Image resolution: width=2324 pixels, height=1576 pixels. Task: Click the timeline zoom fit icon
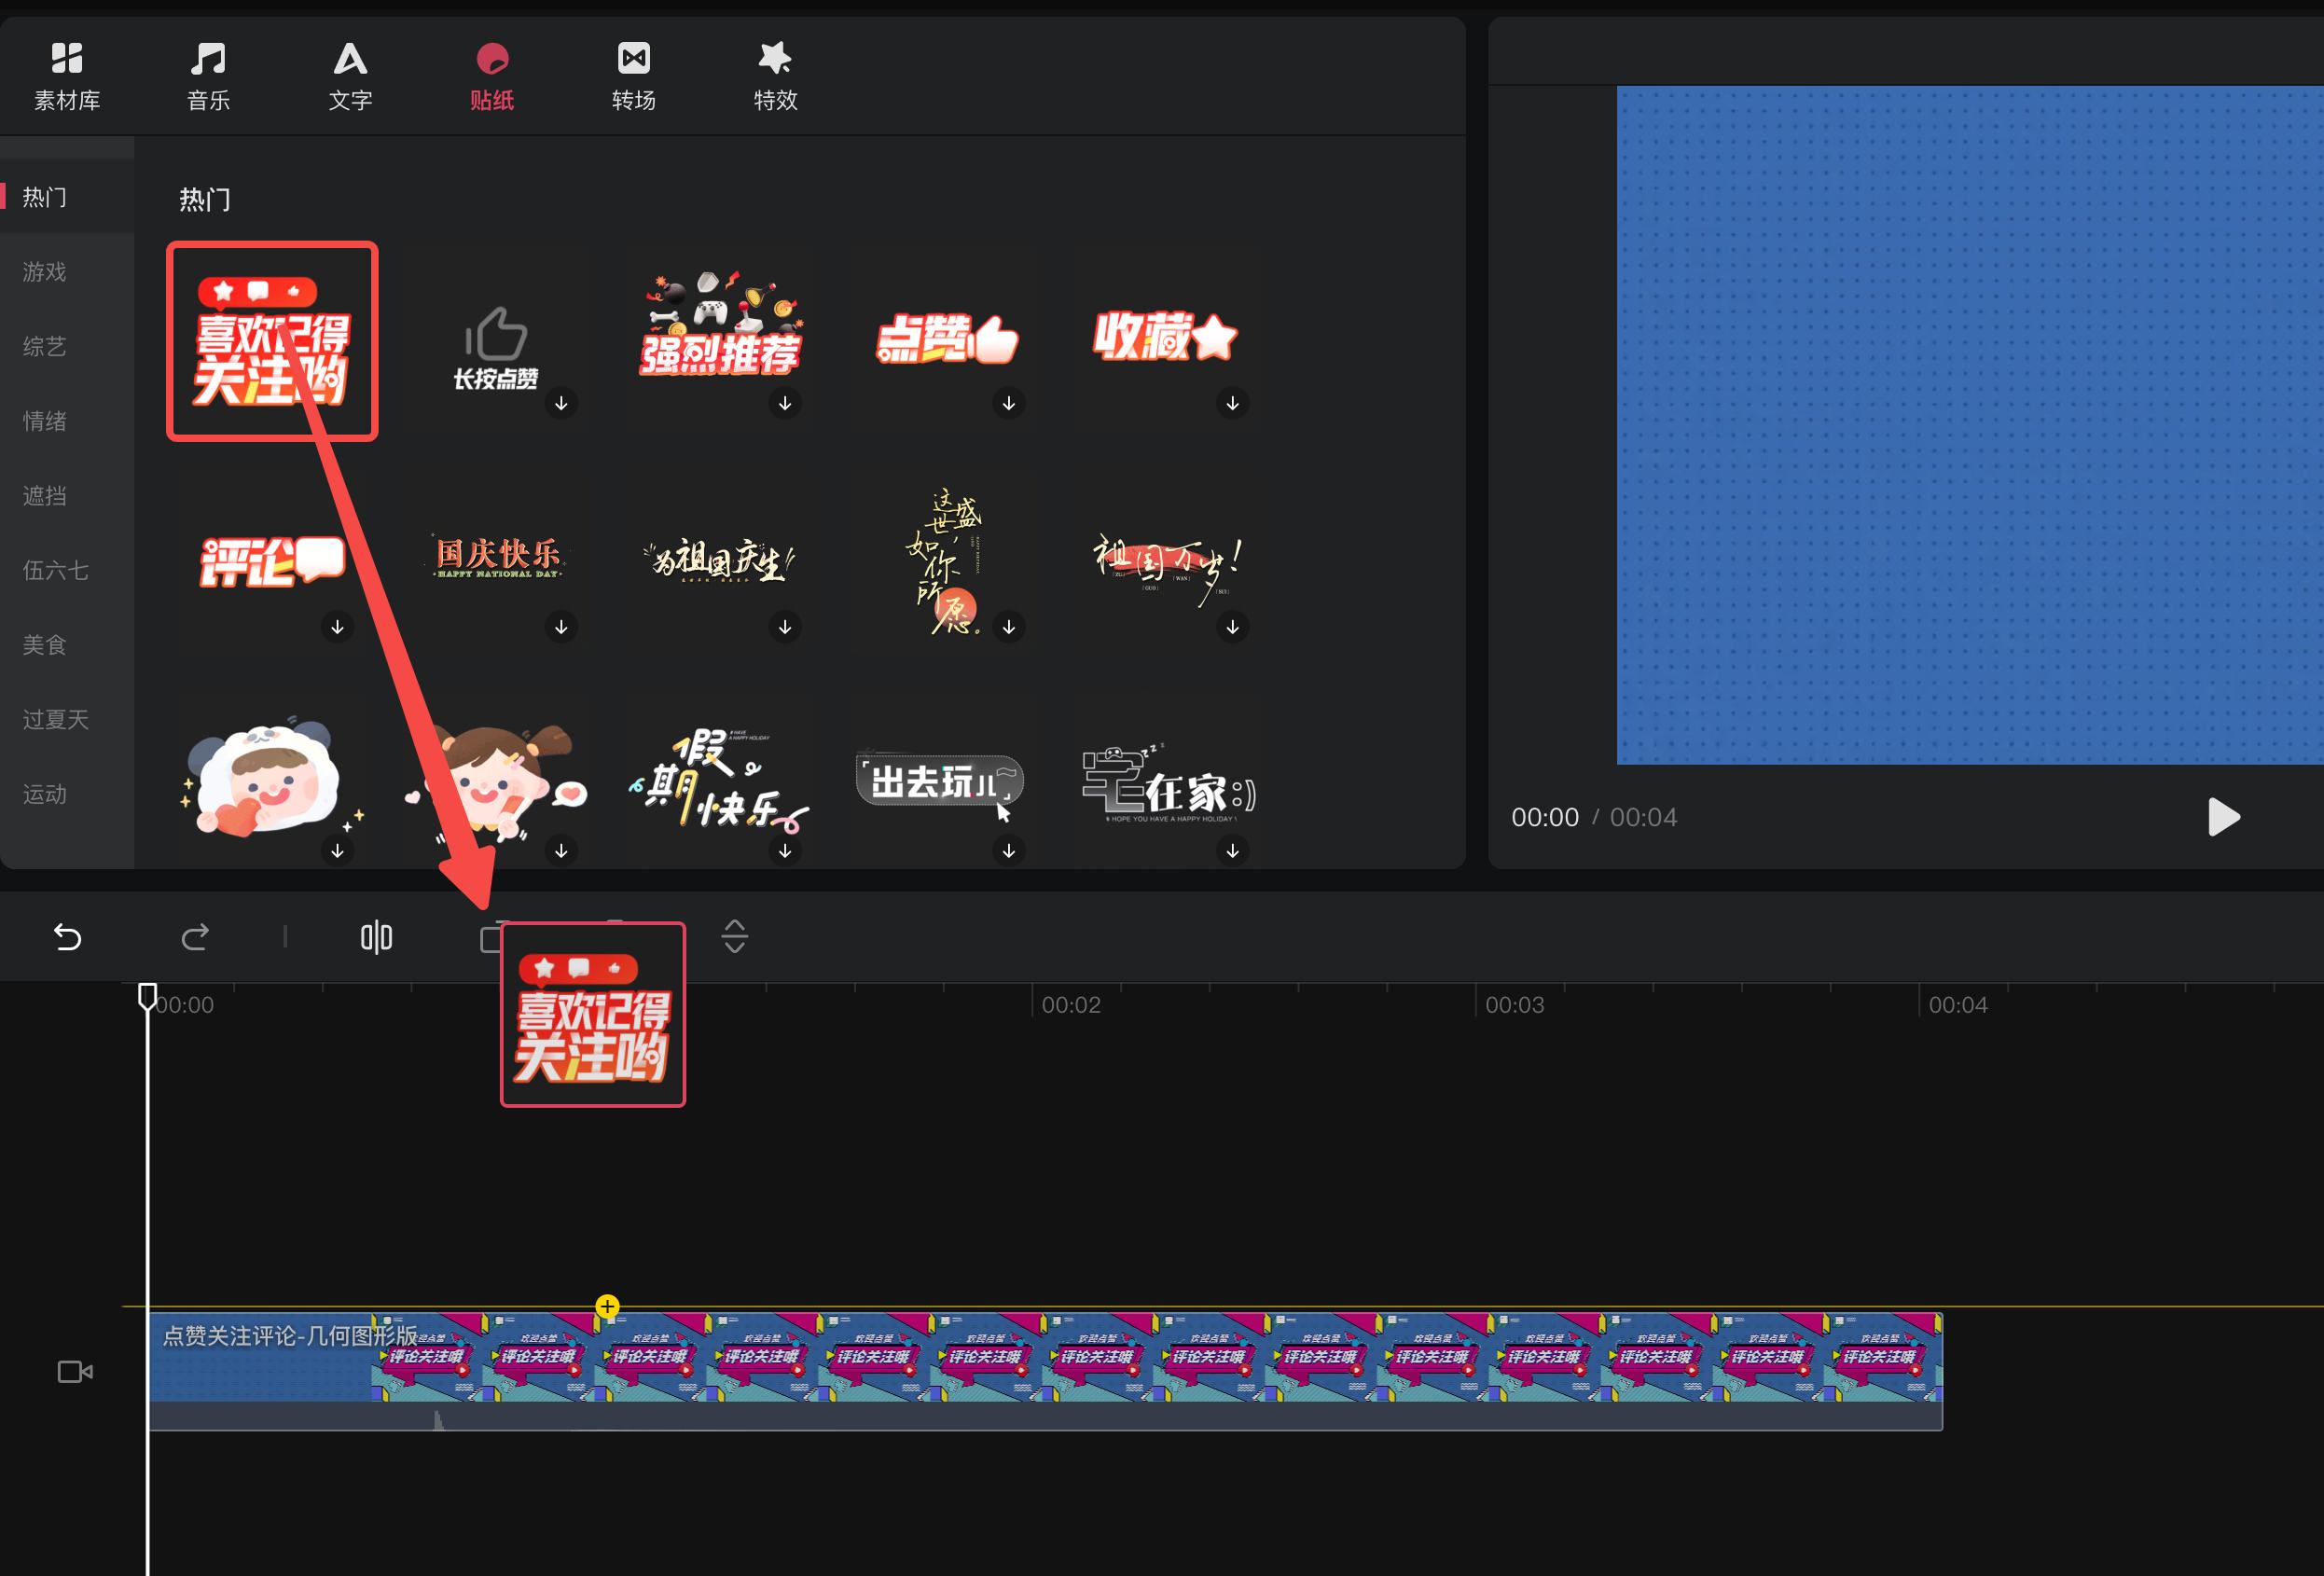tap(734, 937)
